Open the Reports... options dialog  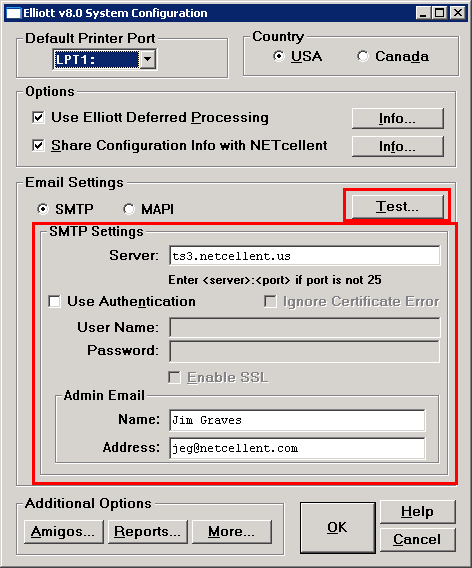pyautogui.click(x=147, y=531)
